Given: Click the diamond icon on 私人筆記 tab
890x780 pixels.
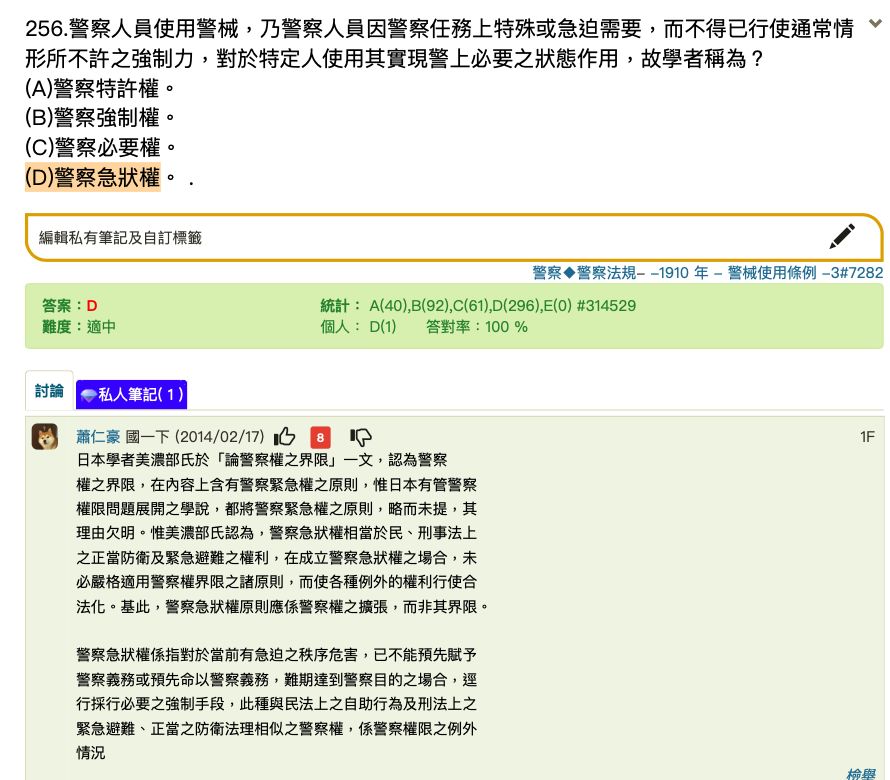Looking at the screenshot, I should (x=88, y=395).
